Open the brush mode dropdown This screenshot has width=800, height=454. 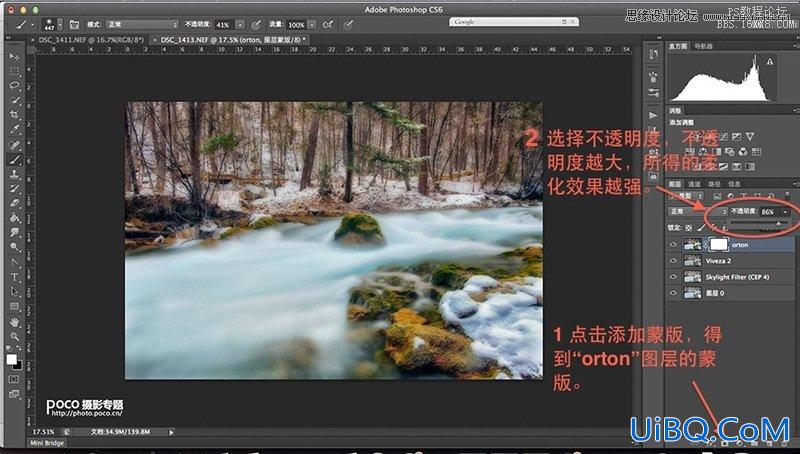point(143,24)
